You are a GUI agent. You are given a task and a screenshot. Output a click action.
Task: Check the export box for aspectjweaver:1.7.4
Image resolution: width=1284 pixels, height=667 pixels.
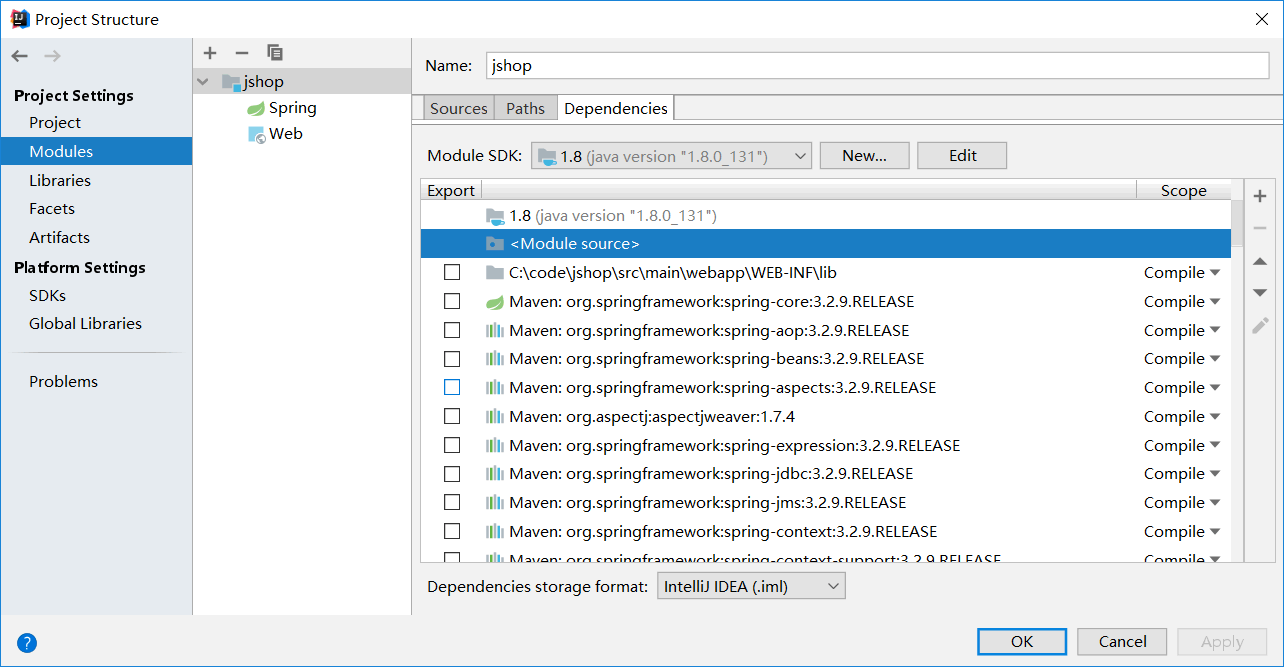pyautogui.click(x=451, y=416)
